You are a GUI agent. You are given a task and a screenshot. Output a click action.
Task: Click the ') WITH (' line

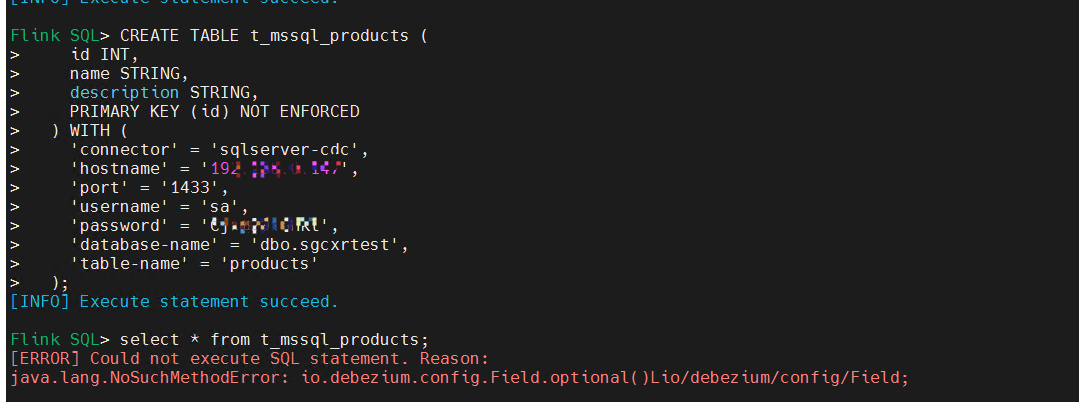(x=90, y=130)
